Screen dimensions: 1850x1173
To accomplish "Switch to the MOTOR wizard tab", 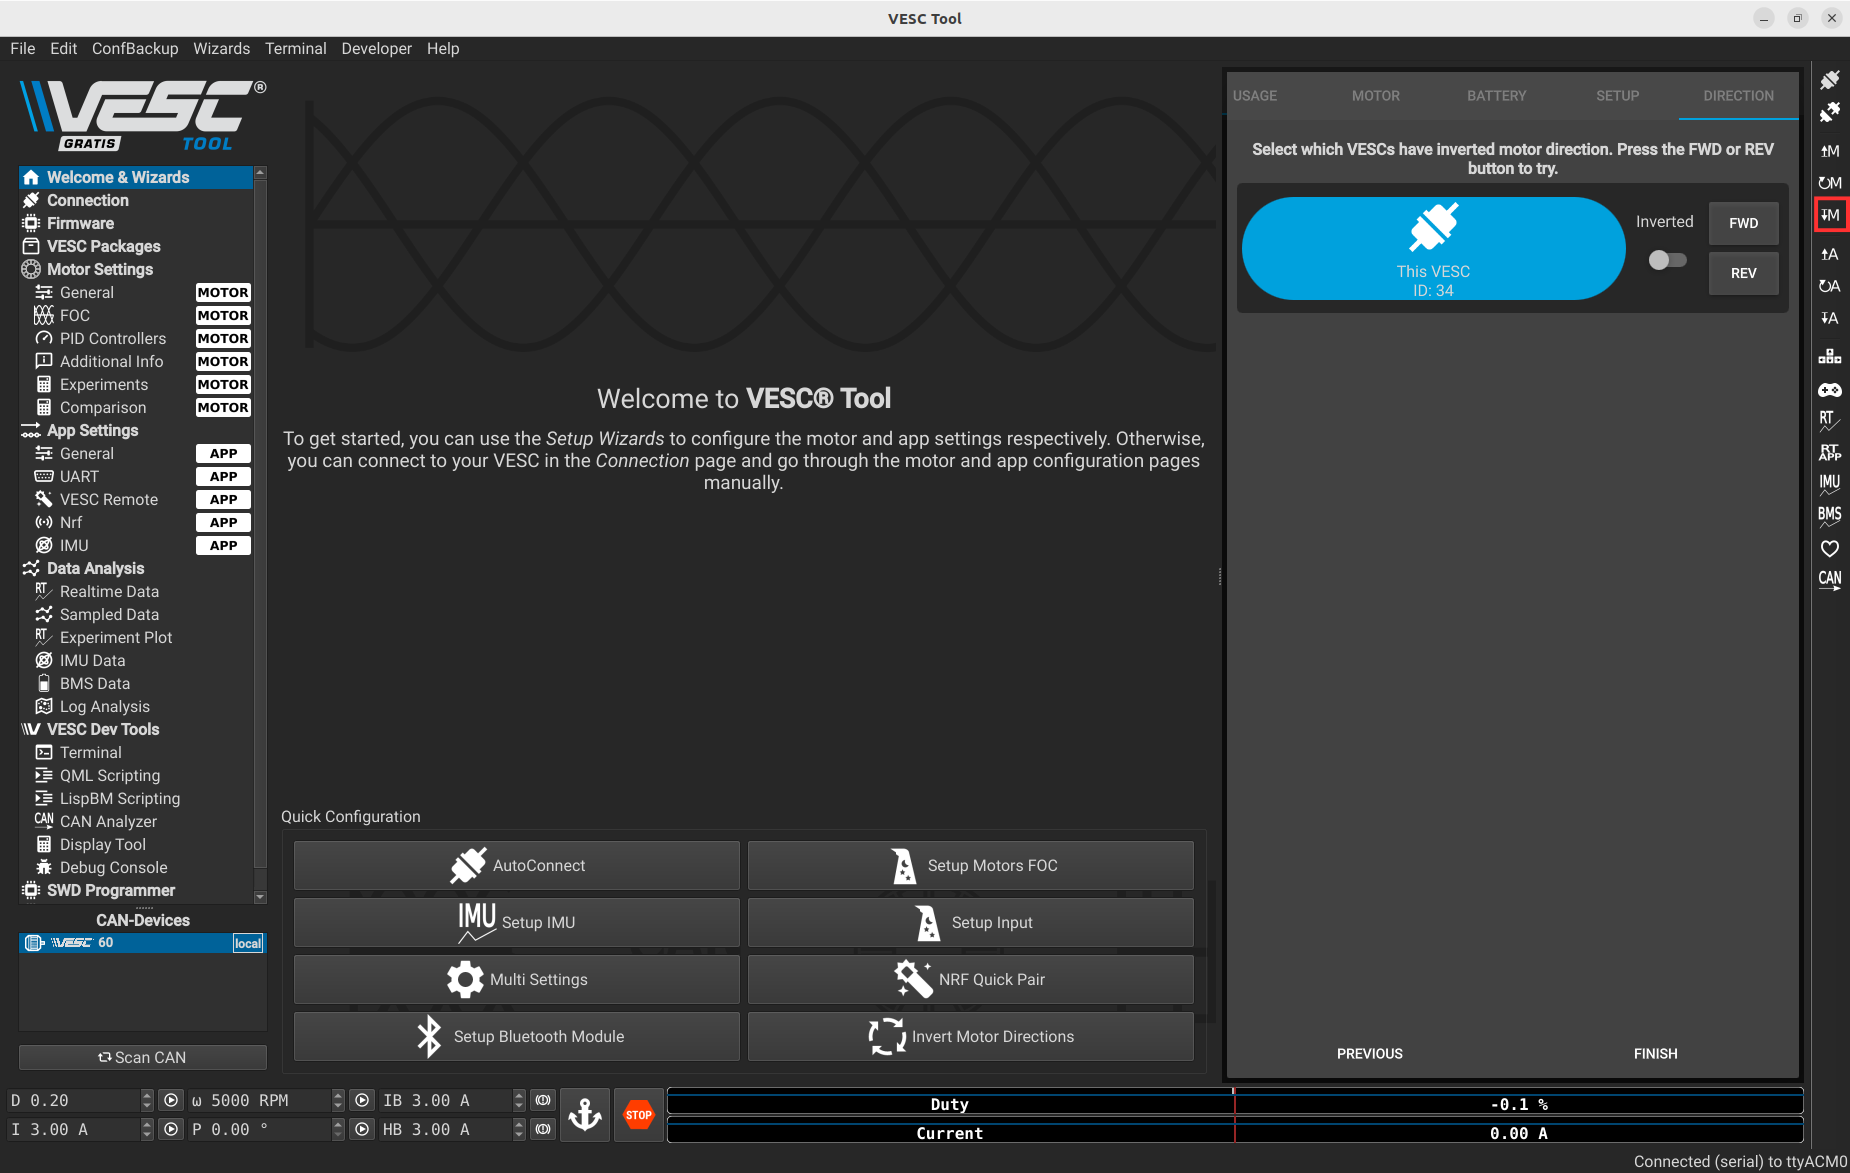I will coord(1376,96).
